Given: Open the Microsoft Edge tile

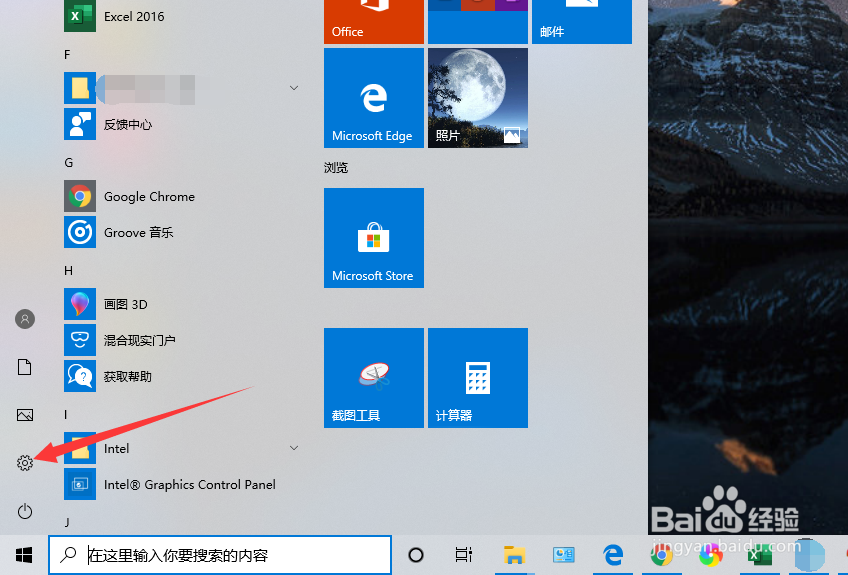Looking at the screenshot, I should click(x=374, y=98).
